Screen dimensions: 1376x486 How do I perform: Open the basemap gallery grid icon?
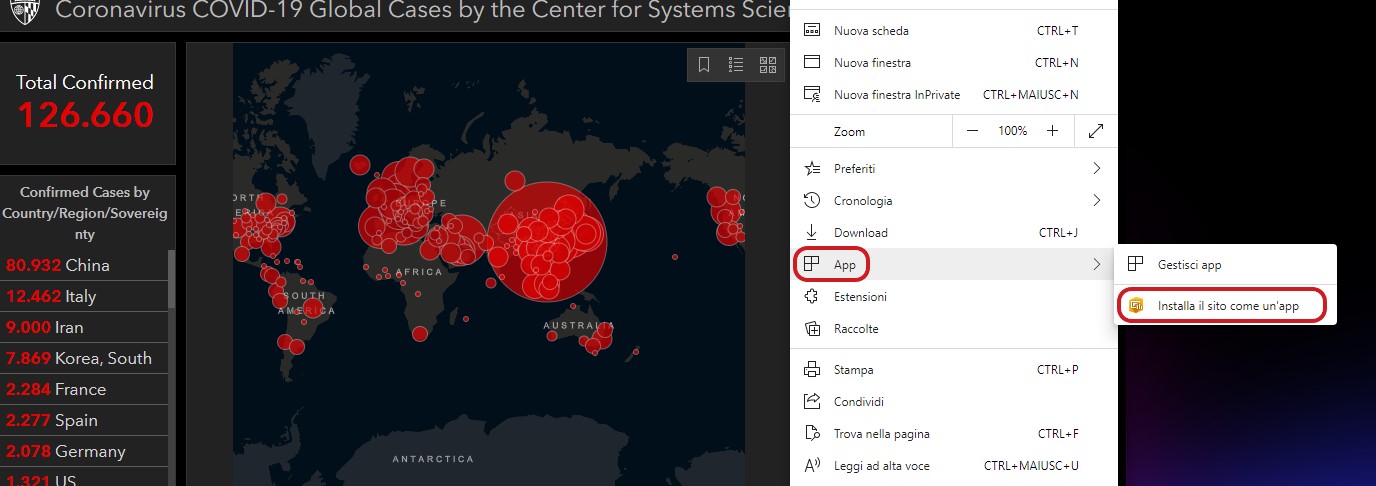click(x=768, y=65)
